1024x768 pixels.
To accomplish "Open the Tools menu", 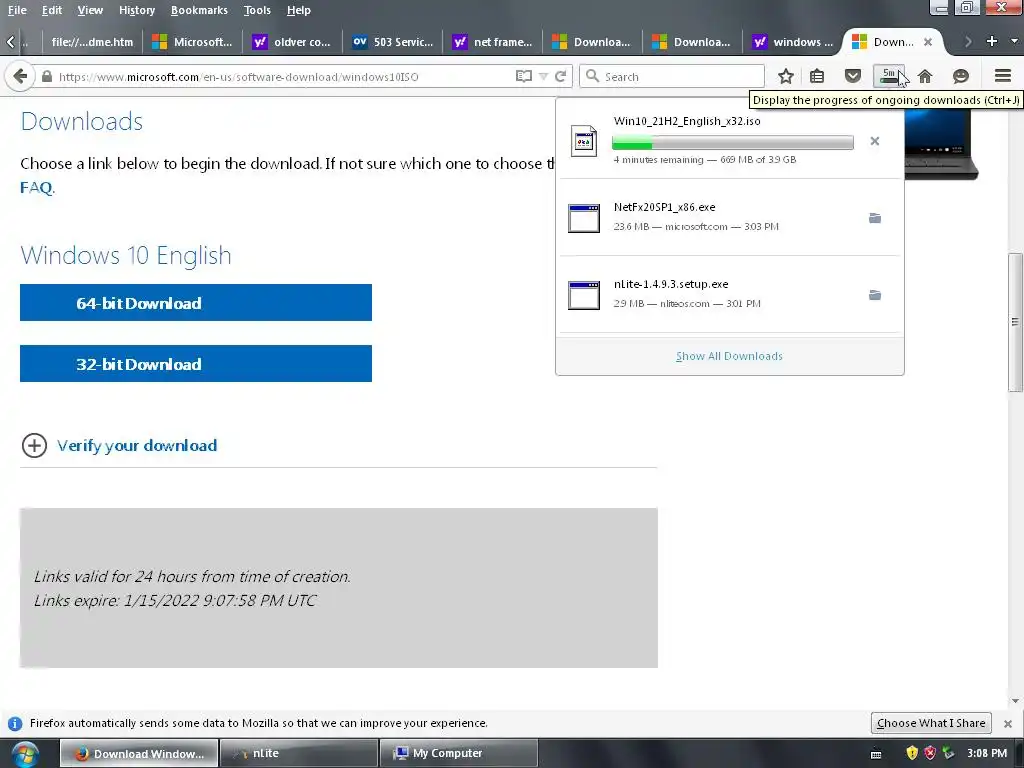I will [257, 10].
